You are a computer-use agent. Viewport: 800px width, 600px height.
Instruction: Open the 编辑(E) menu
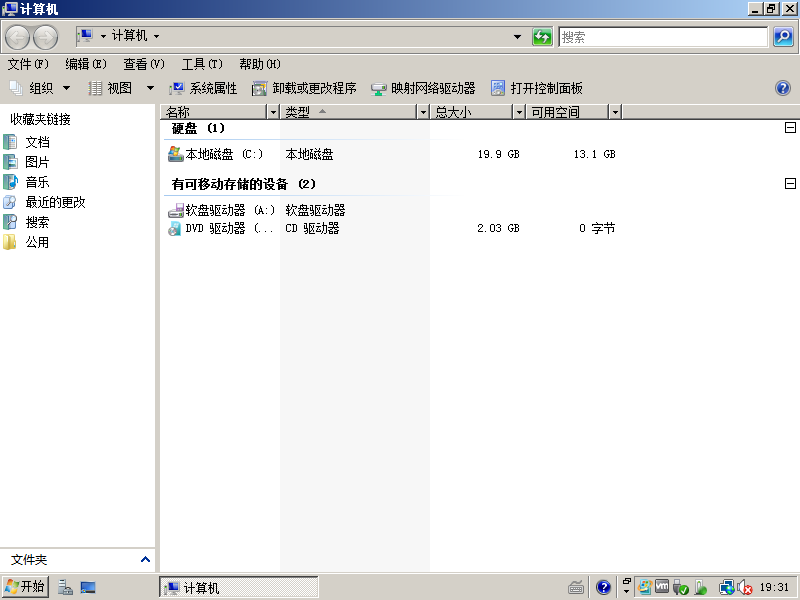click(86, 64)
